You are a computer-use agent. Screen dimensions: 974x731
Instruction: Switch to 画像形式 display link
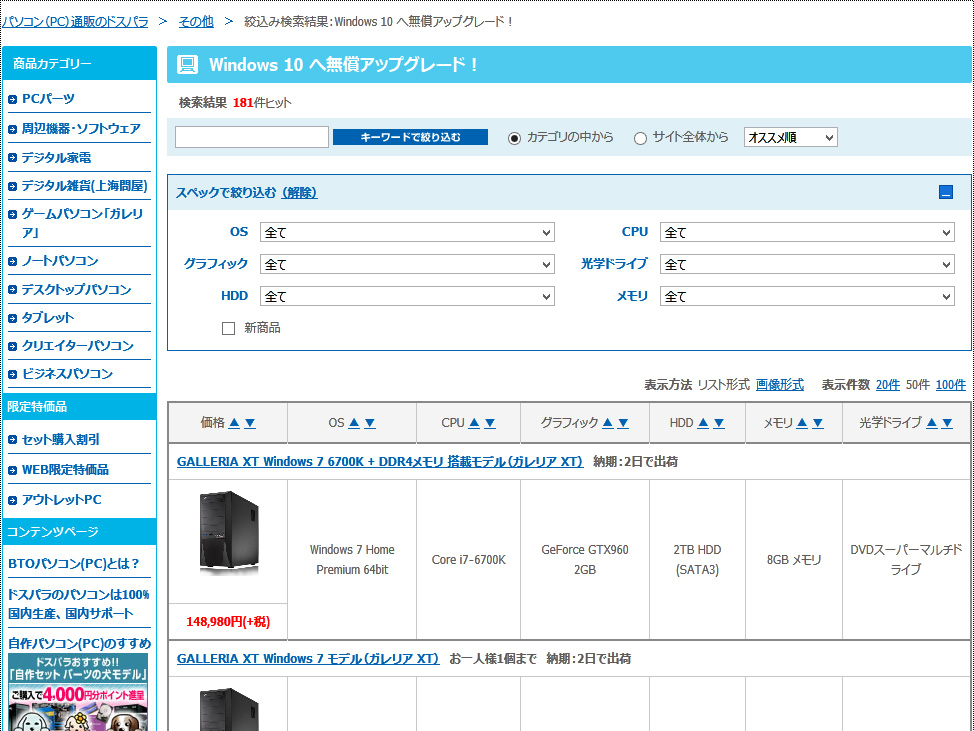click(x=779, y=385)
